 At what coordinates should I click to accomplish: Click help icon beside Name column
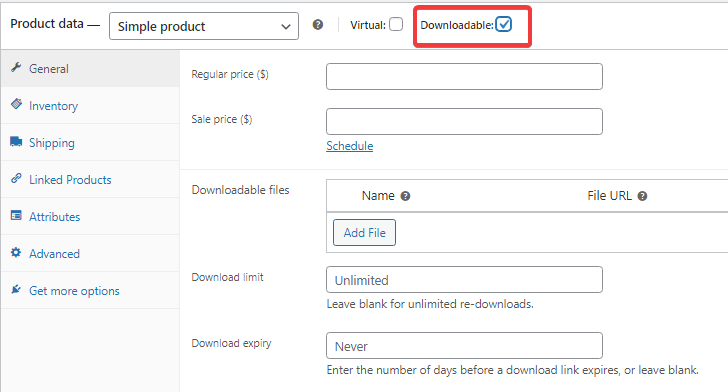405,196
